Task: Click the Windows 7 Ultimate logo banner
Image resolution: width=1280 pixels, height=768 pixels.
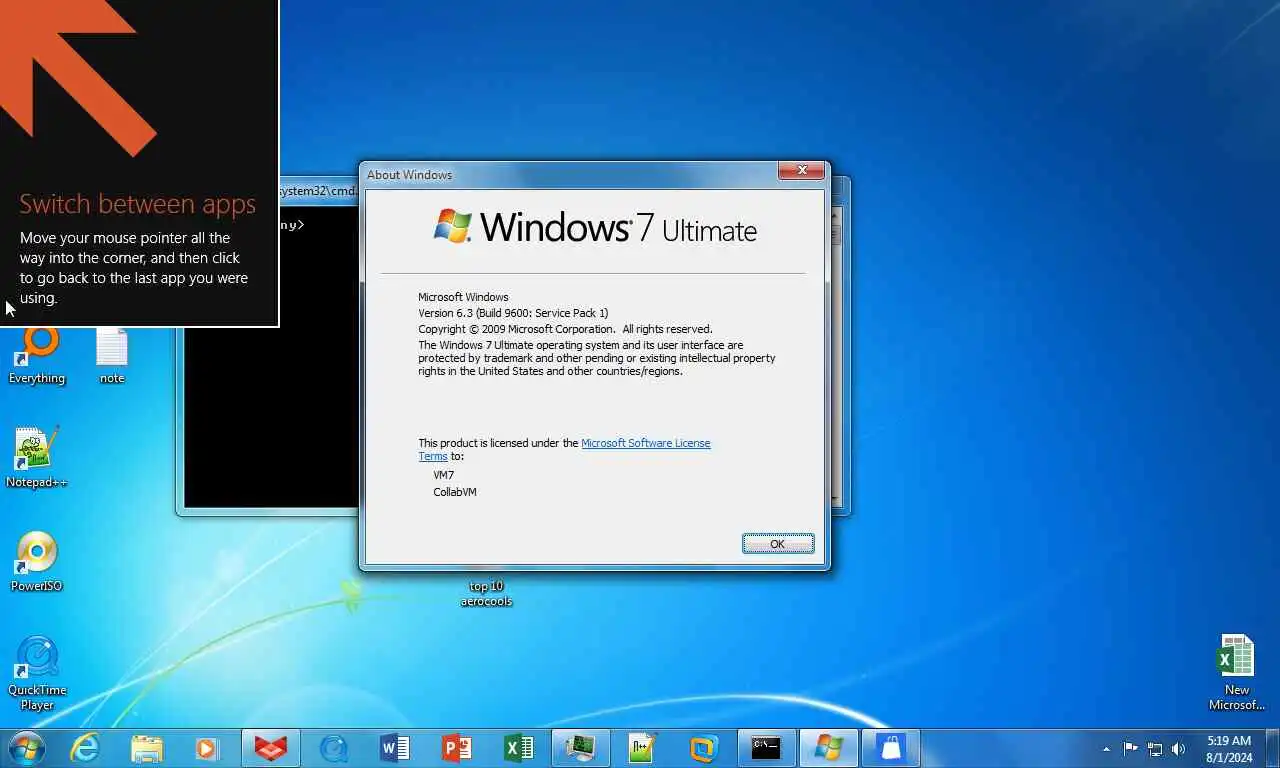Action: point(595,226)
